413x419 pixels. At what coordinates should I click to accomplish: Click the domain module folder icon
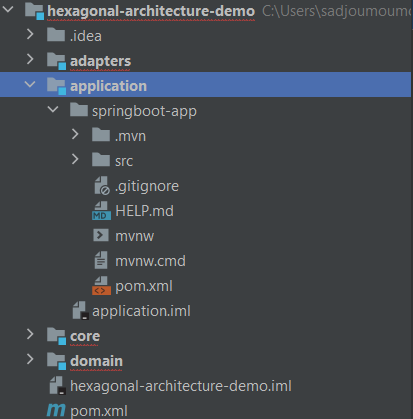pyautogui.click(x=56, y=361)
